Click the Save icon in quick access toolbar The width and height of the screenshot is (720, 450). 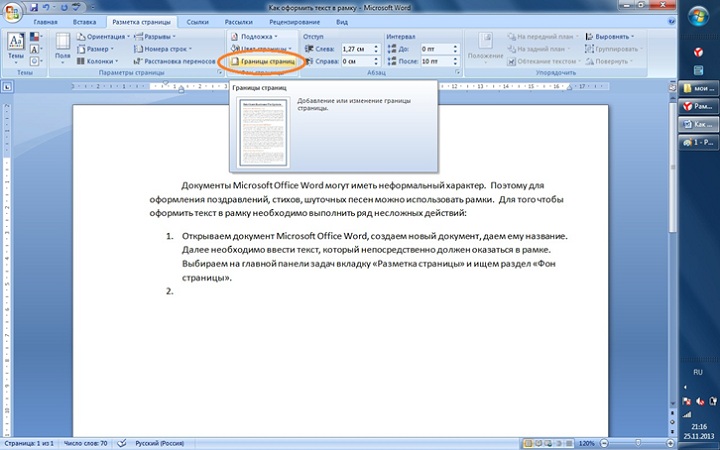[34, 7]
